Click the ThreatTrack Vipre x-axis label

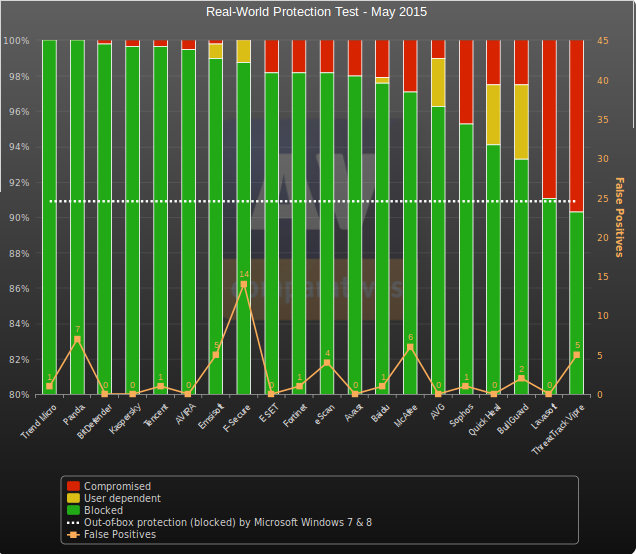(x=559, y=429)
